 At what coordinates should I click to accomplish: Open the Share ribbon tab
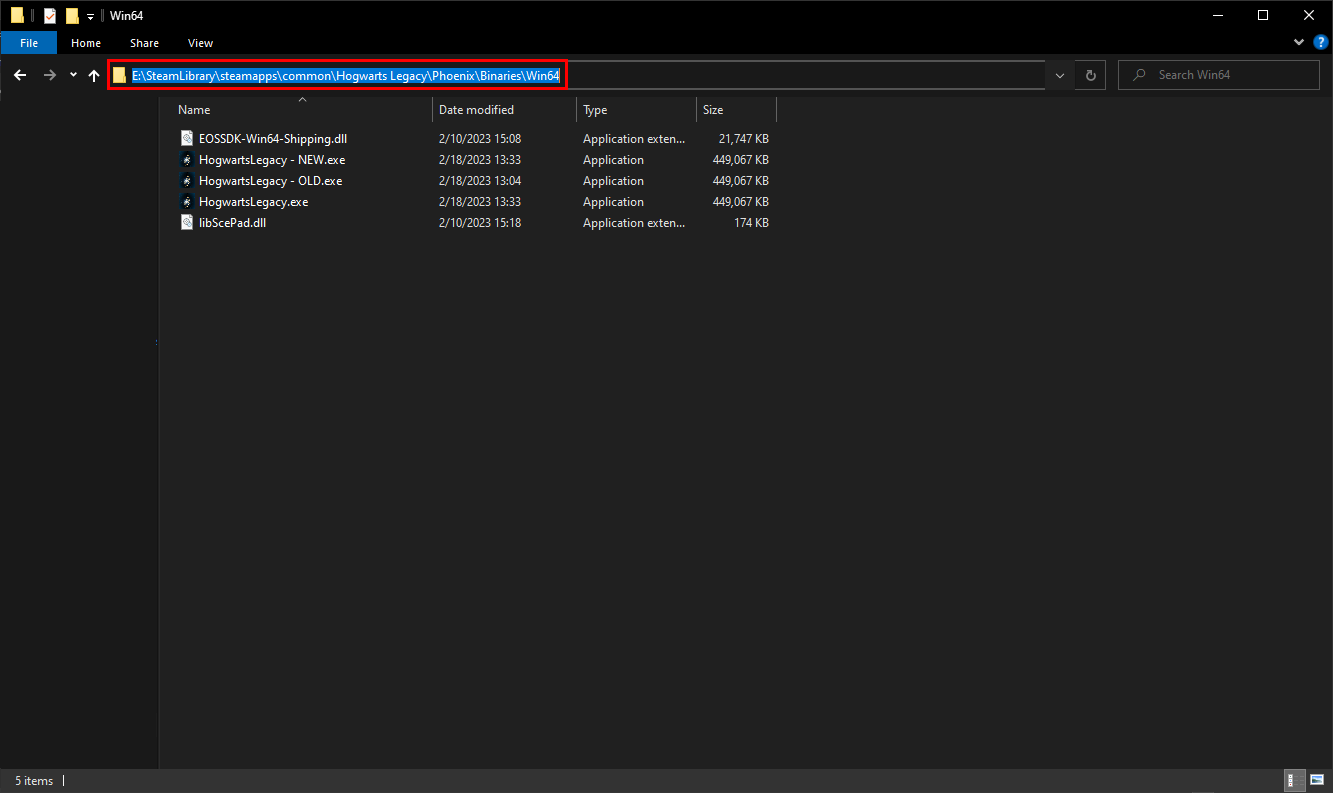[144, 43]
